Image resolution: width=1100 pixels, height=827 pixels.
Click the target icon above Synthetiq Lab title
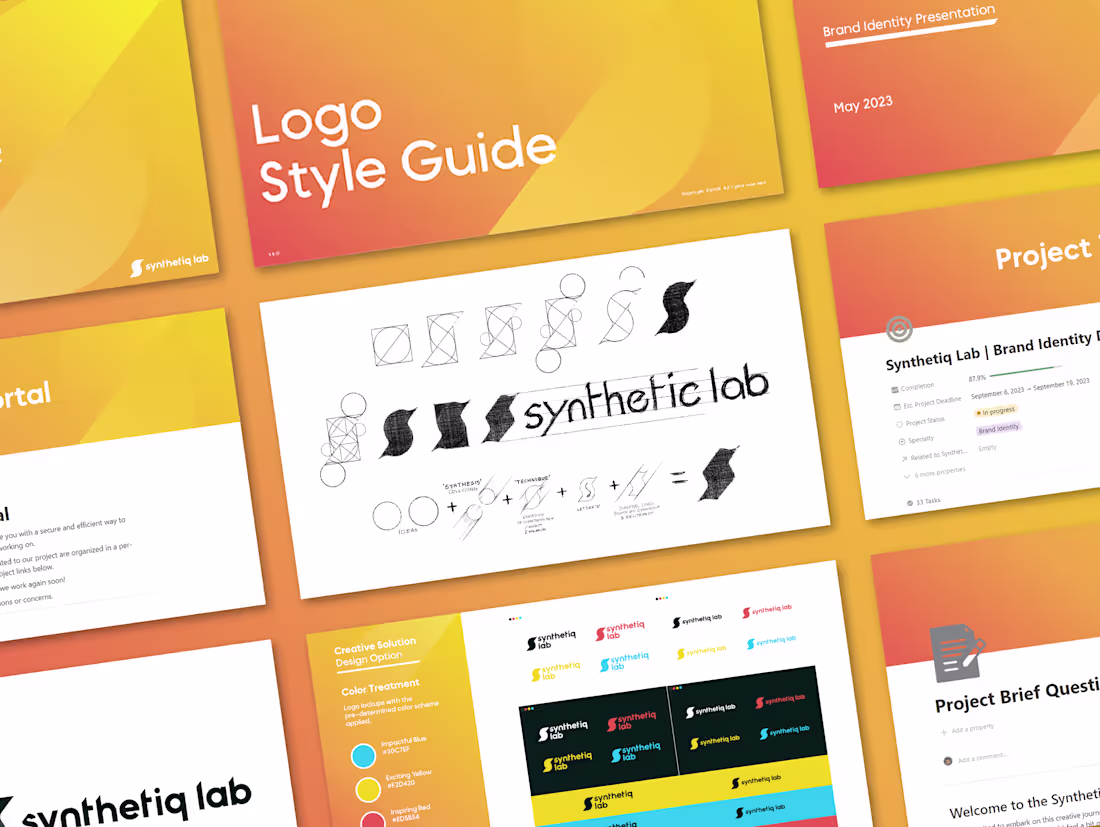[x=899, y=328]
